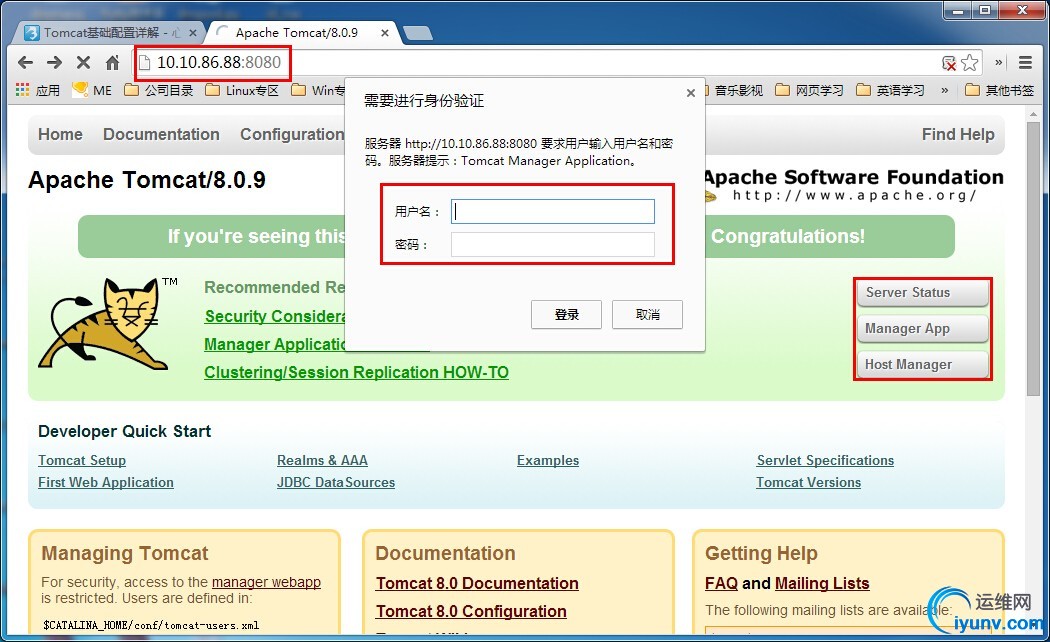The height and width of the screenshot is (642, 1050).
Task: Focus the 密码 password field
Action: pyautogui.click(x=552, y=244)
